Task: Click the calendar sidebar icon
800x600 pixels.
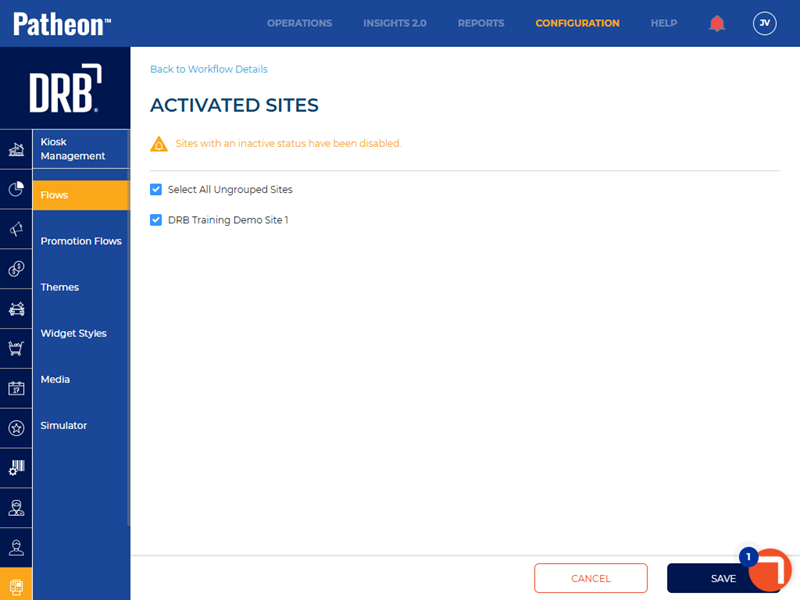Action: (x=16, y=388)
